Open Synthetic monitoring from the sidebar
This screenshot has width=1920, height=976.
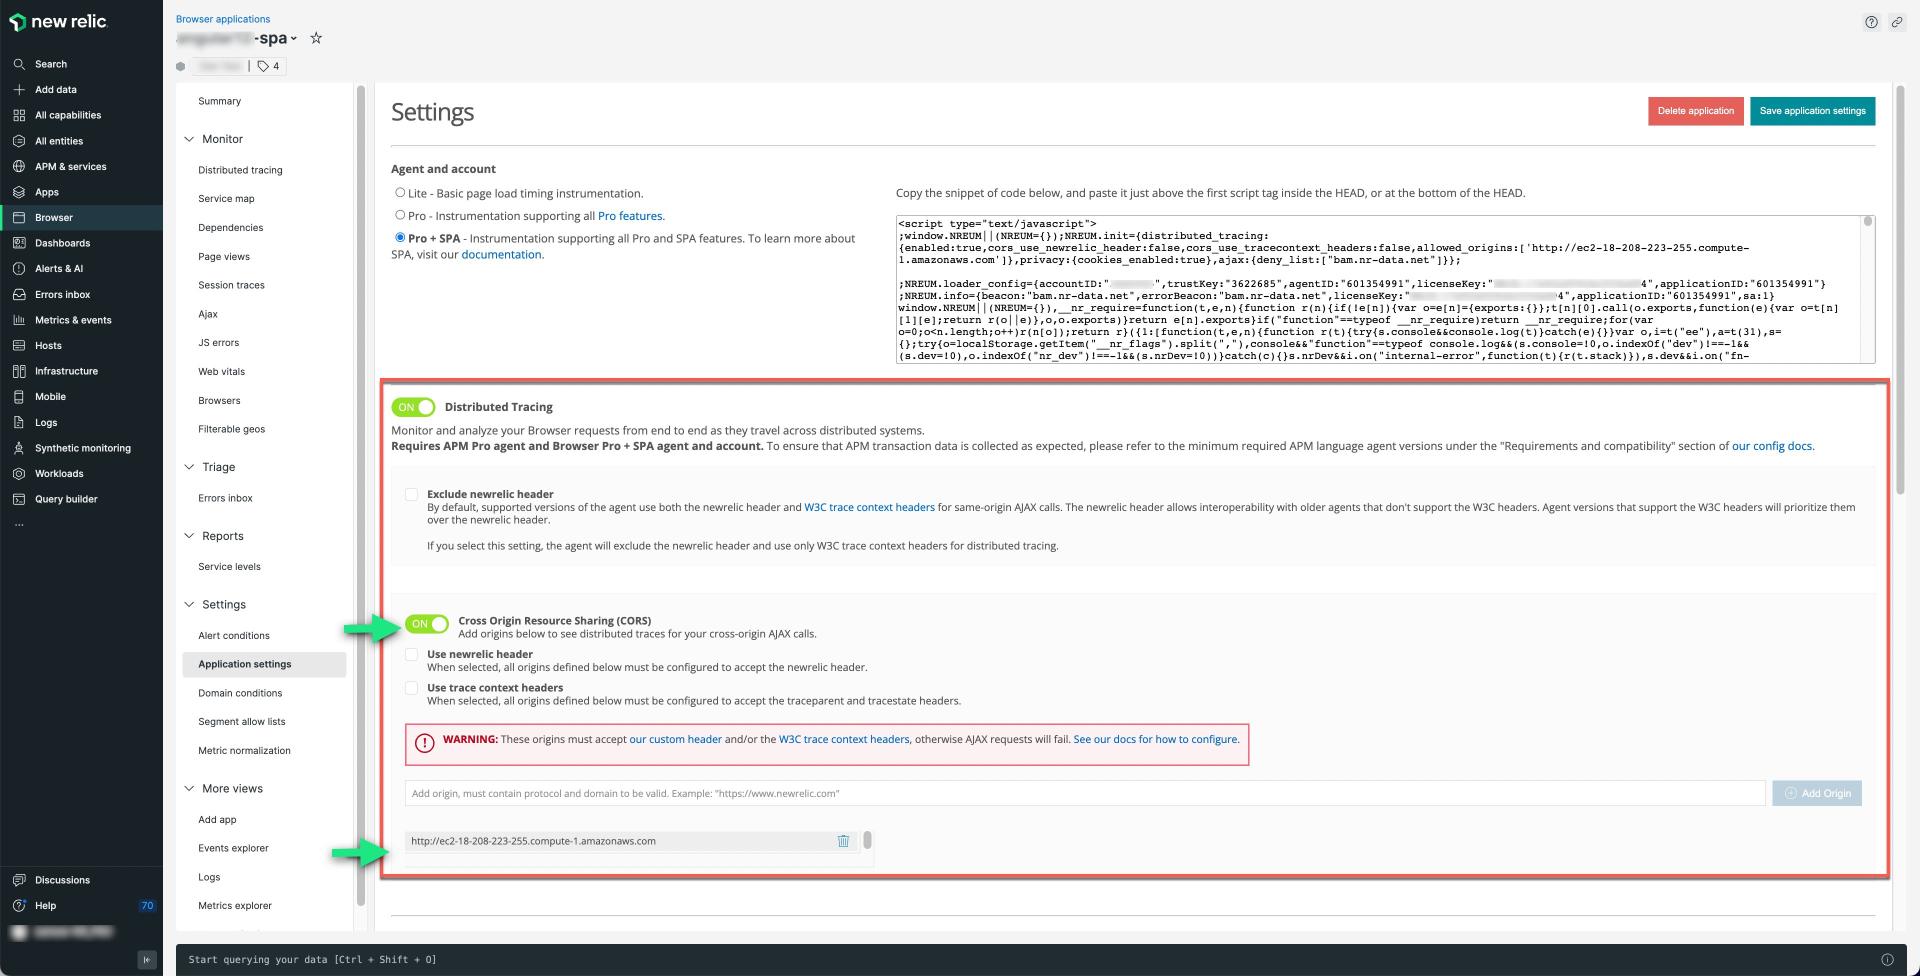pos(82,447)
